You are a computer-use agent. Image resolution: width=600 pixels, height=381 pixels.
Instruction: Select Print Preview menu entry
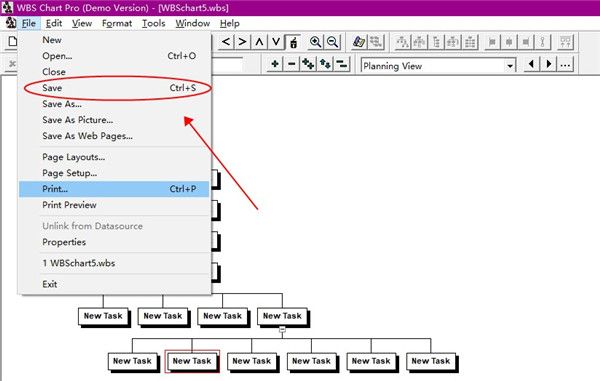pyautogui.click(x=114, y=205)
